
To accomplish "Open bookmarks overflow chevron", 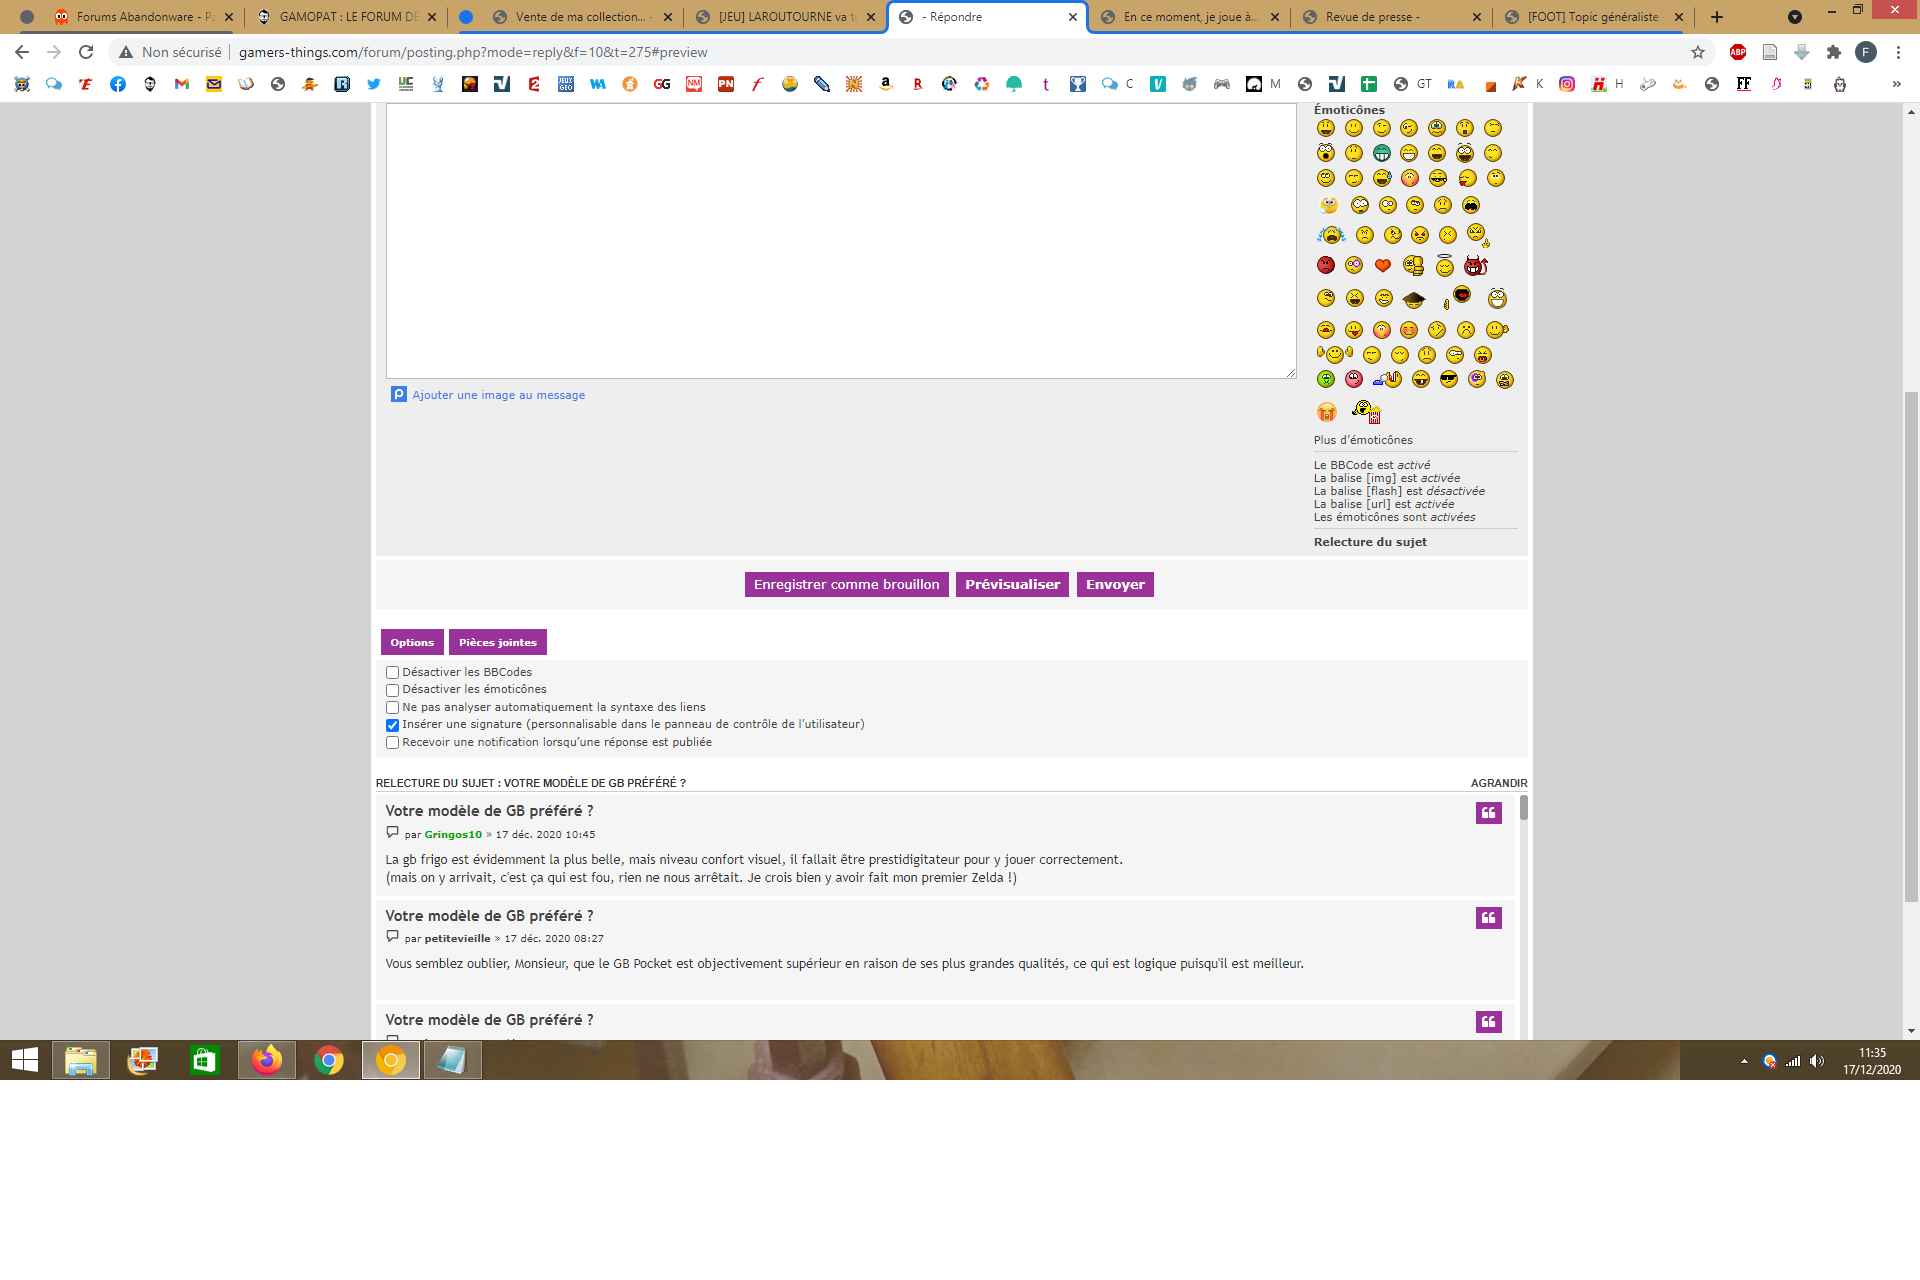I will 1896,85.
